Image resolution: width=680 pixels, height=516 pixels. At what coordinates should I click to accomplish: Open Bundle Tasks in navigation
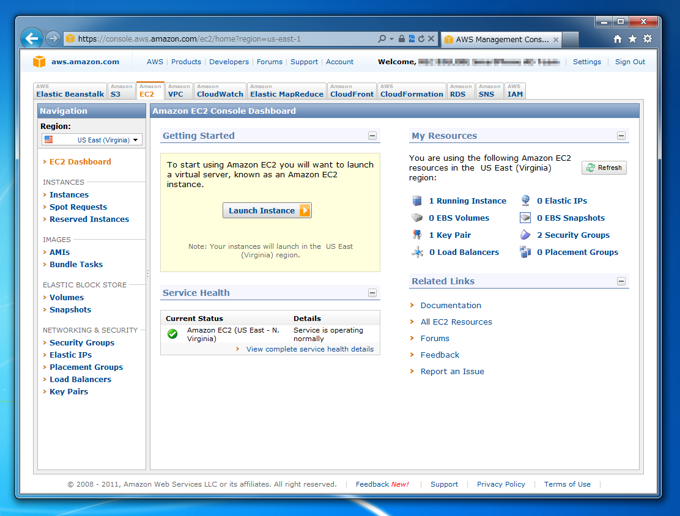tap(76, 264)
